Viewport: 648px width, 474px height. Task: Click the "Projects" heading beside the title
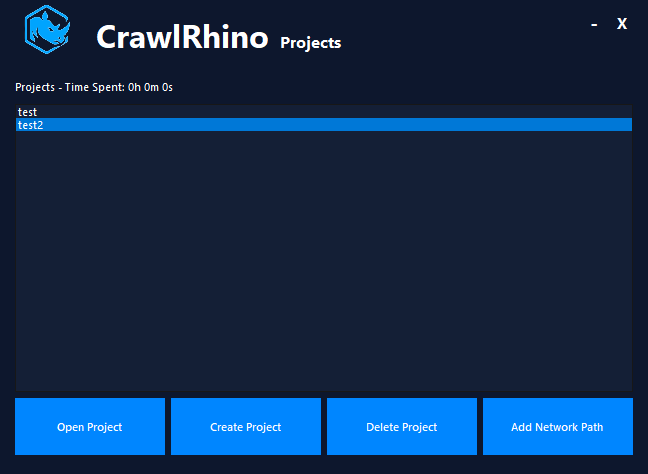(311, 43)
